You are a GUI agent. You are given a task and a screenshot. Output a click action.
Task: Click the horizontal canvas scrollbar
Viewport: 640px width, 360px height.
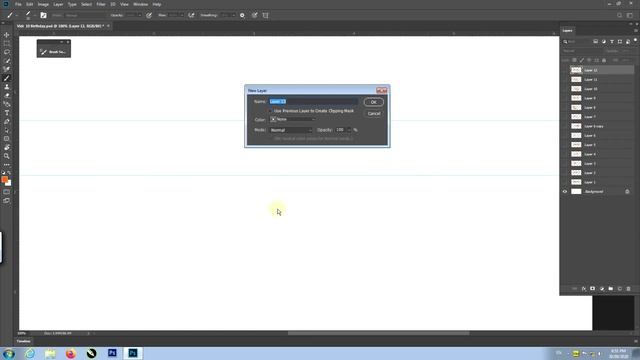click(x=378, y=333)
